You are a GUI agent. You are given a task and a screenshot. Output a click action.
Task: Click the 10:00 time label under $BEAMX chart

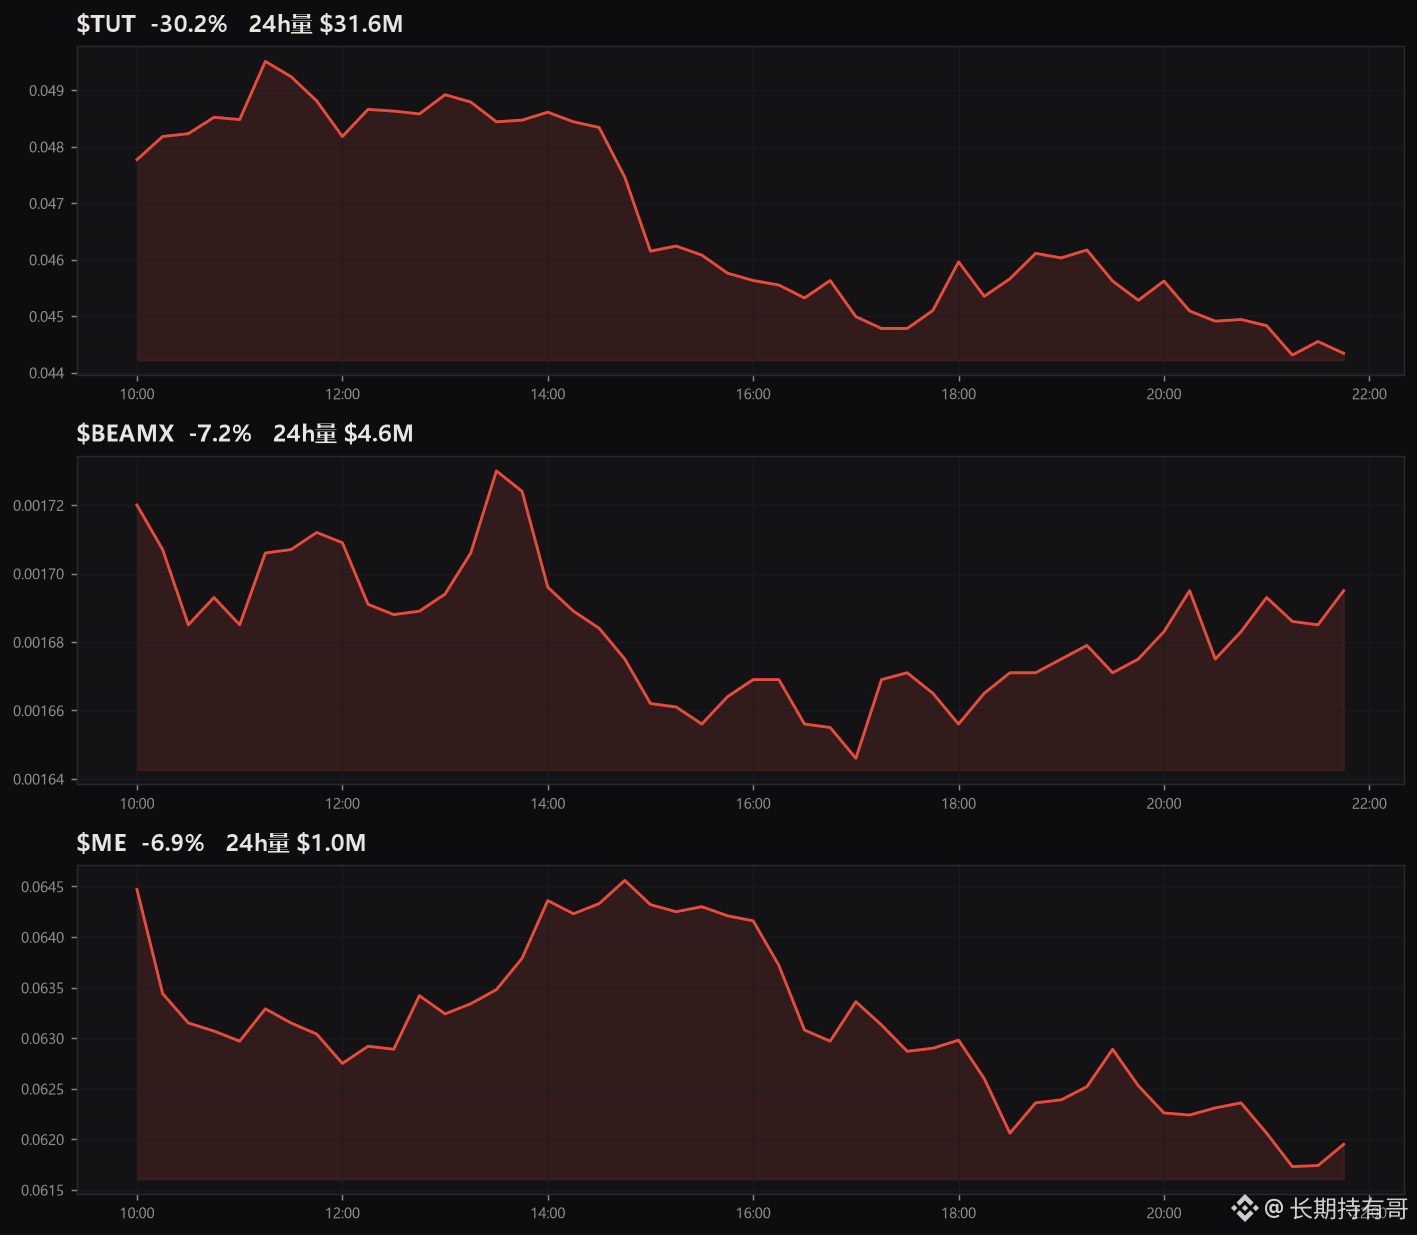(x=137, y=803)
